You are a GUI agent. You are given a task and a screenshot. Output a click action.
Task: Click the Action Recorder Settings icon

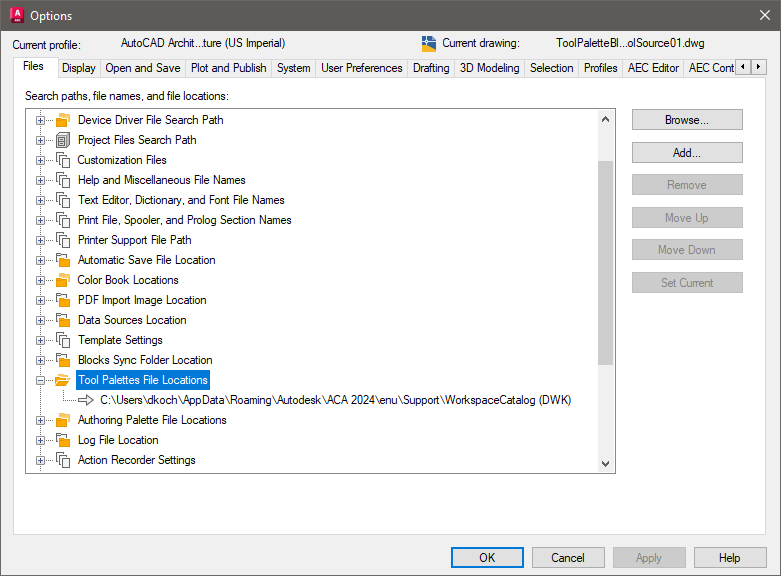coord(63,460)
